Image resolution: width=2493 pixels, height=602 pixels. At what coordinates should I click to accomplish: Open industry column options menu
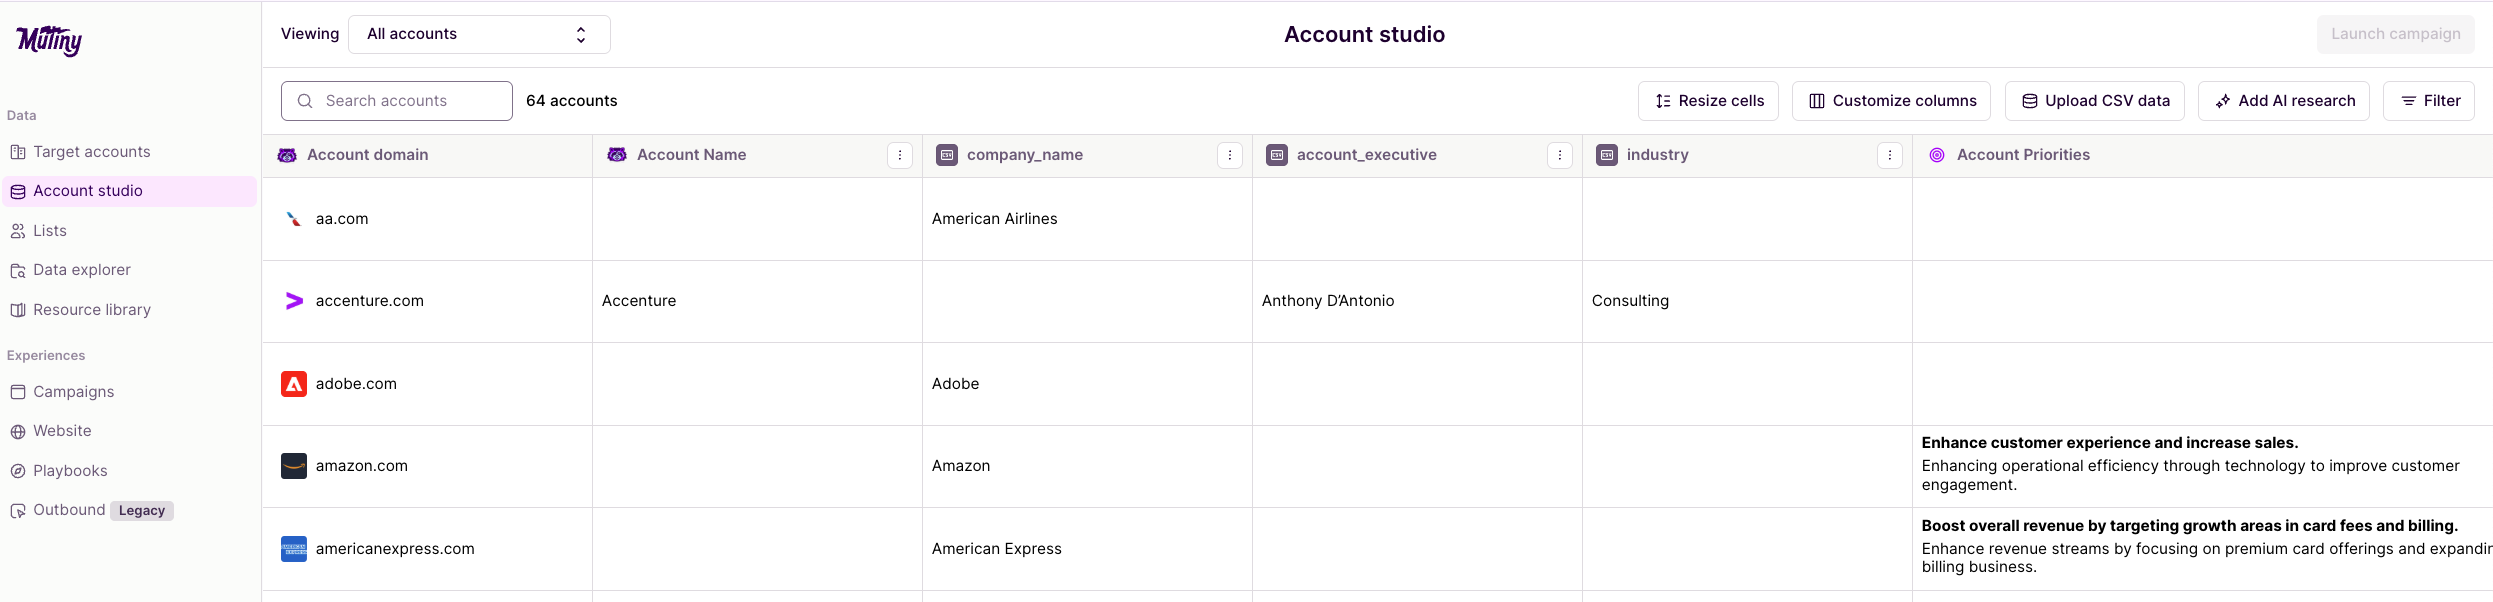coord(1890,155)
